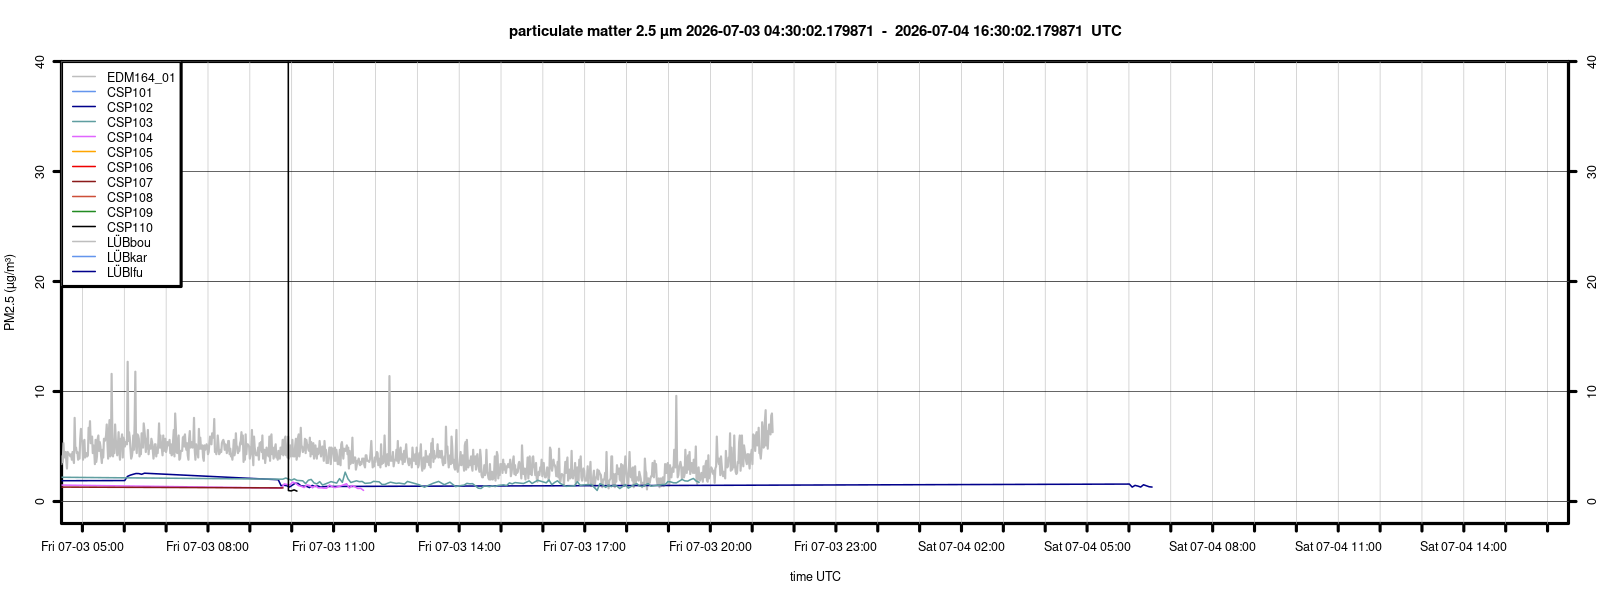Click the left axis 20 tick label
Screen dimensions: 1600x600
[40, 281]
